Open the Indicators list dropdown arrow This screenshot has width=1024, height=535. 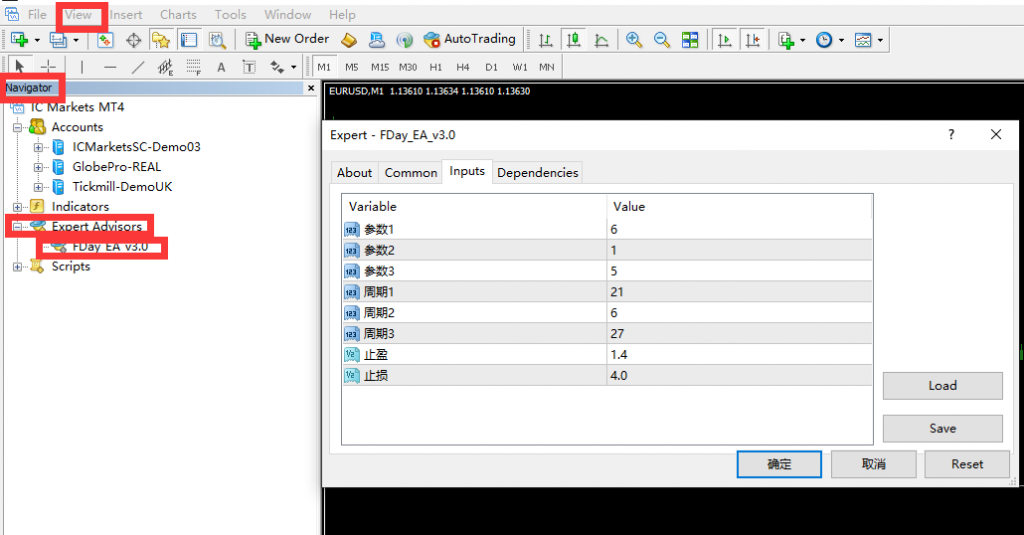click(803, 41)
